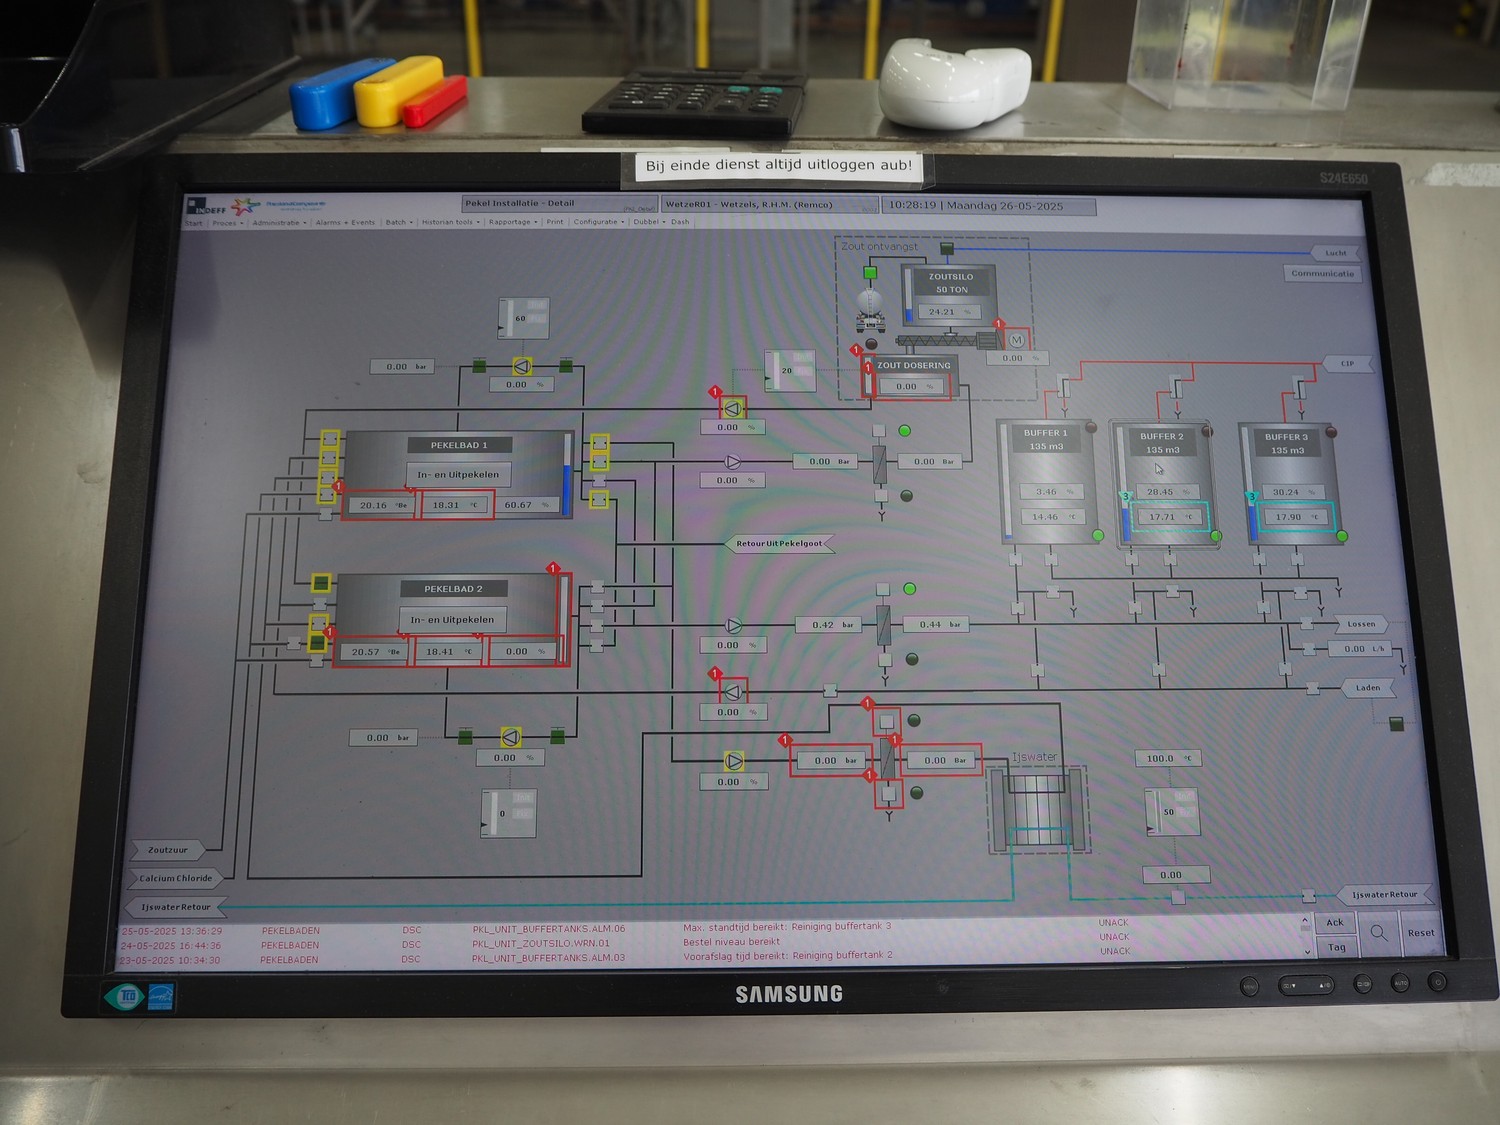
Task: Click the 100.0 °C temperature setpoint field
Action: click(1167, 759)
